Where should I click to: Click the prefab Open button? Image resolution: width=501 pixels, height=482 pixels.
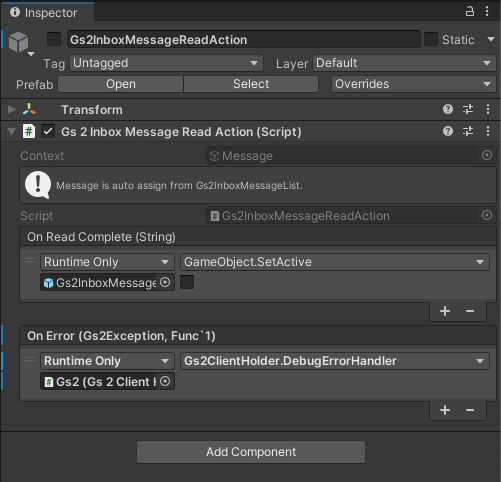pyautogui.click(x=121, y=84)
